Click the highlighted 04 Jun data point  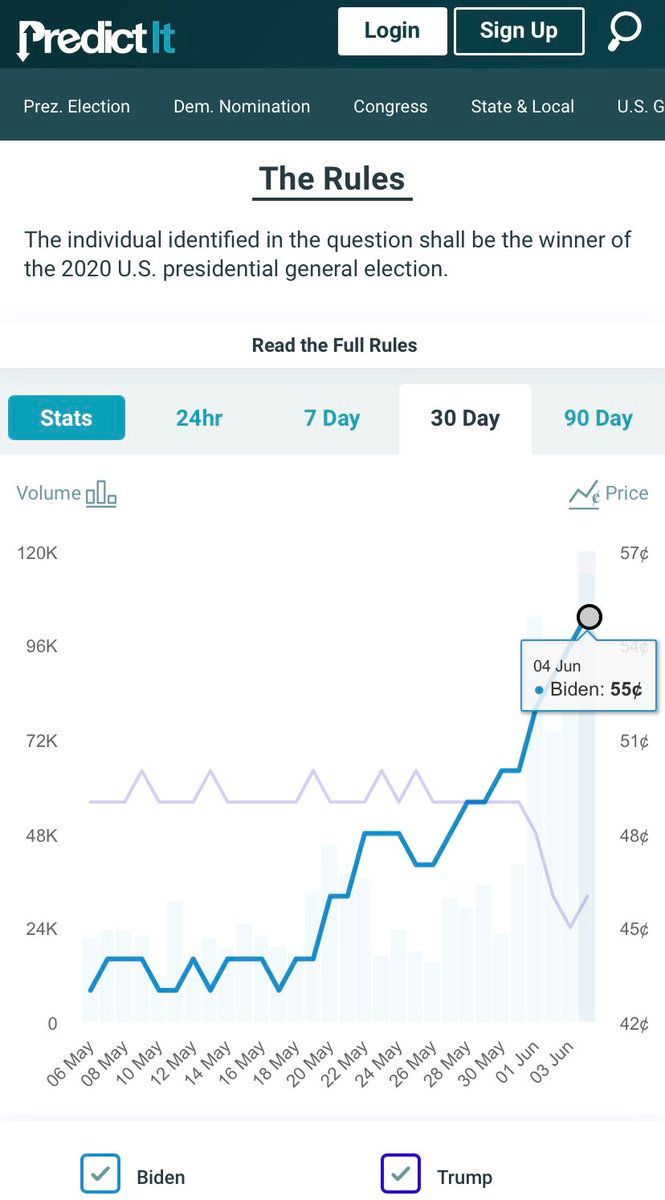(590, 617)
